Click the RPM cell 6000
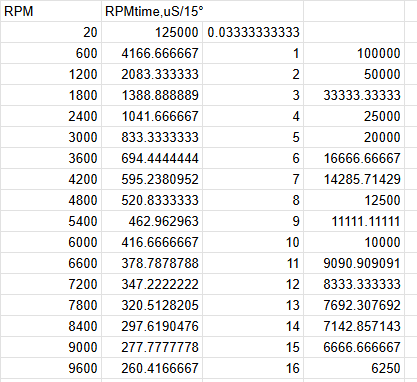The height and width of the screenshot is (382, 417). pyautogui.click(x=51, y=242)
